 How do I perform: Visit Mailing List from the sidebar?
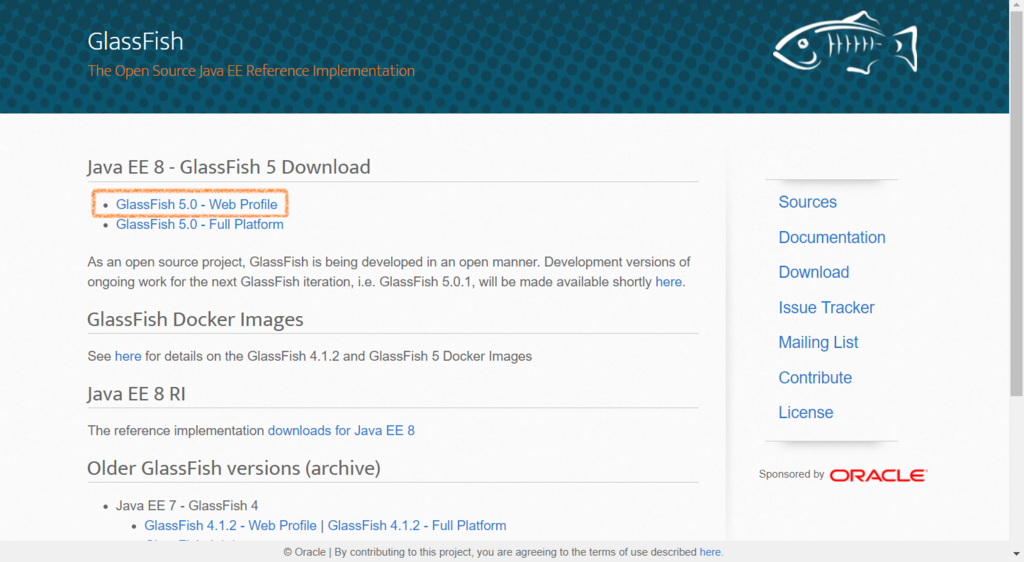pos(818,342)
